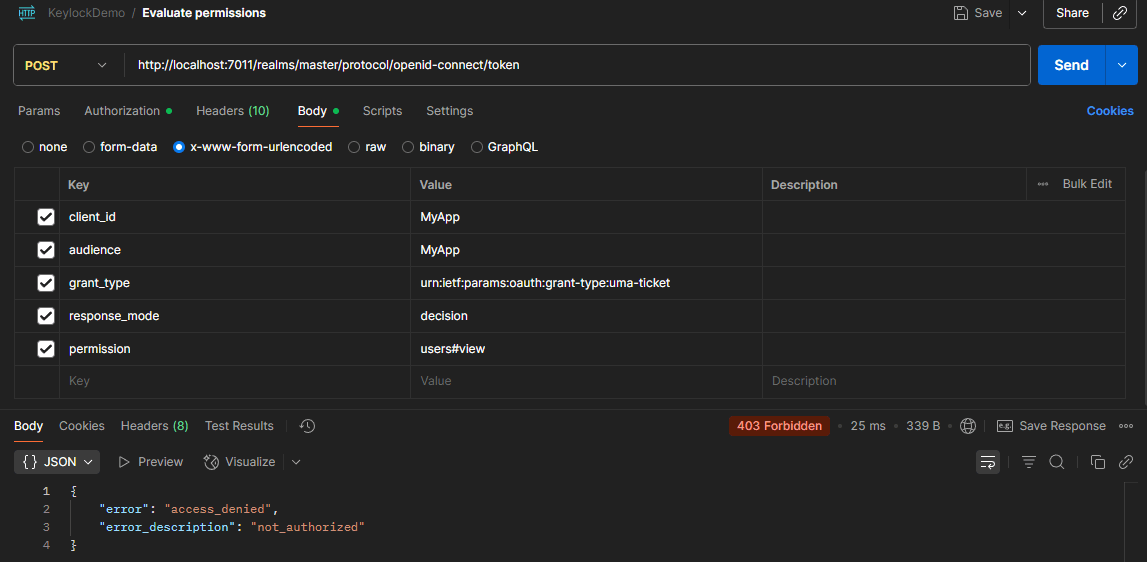Expand the JSON format dropdown
Viewport: 1147px width, 562px height.
tap(60, 462)
